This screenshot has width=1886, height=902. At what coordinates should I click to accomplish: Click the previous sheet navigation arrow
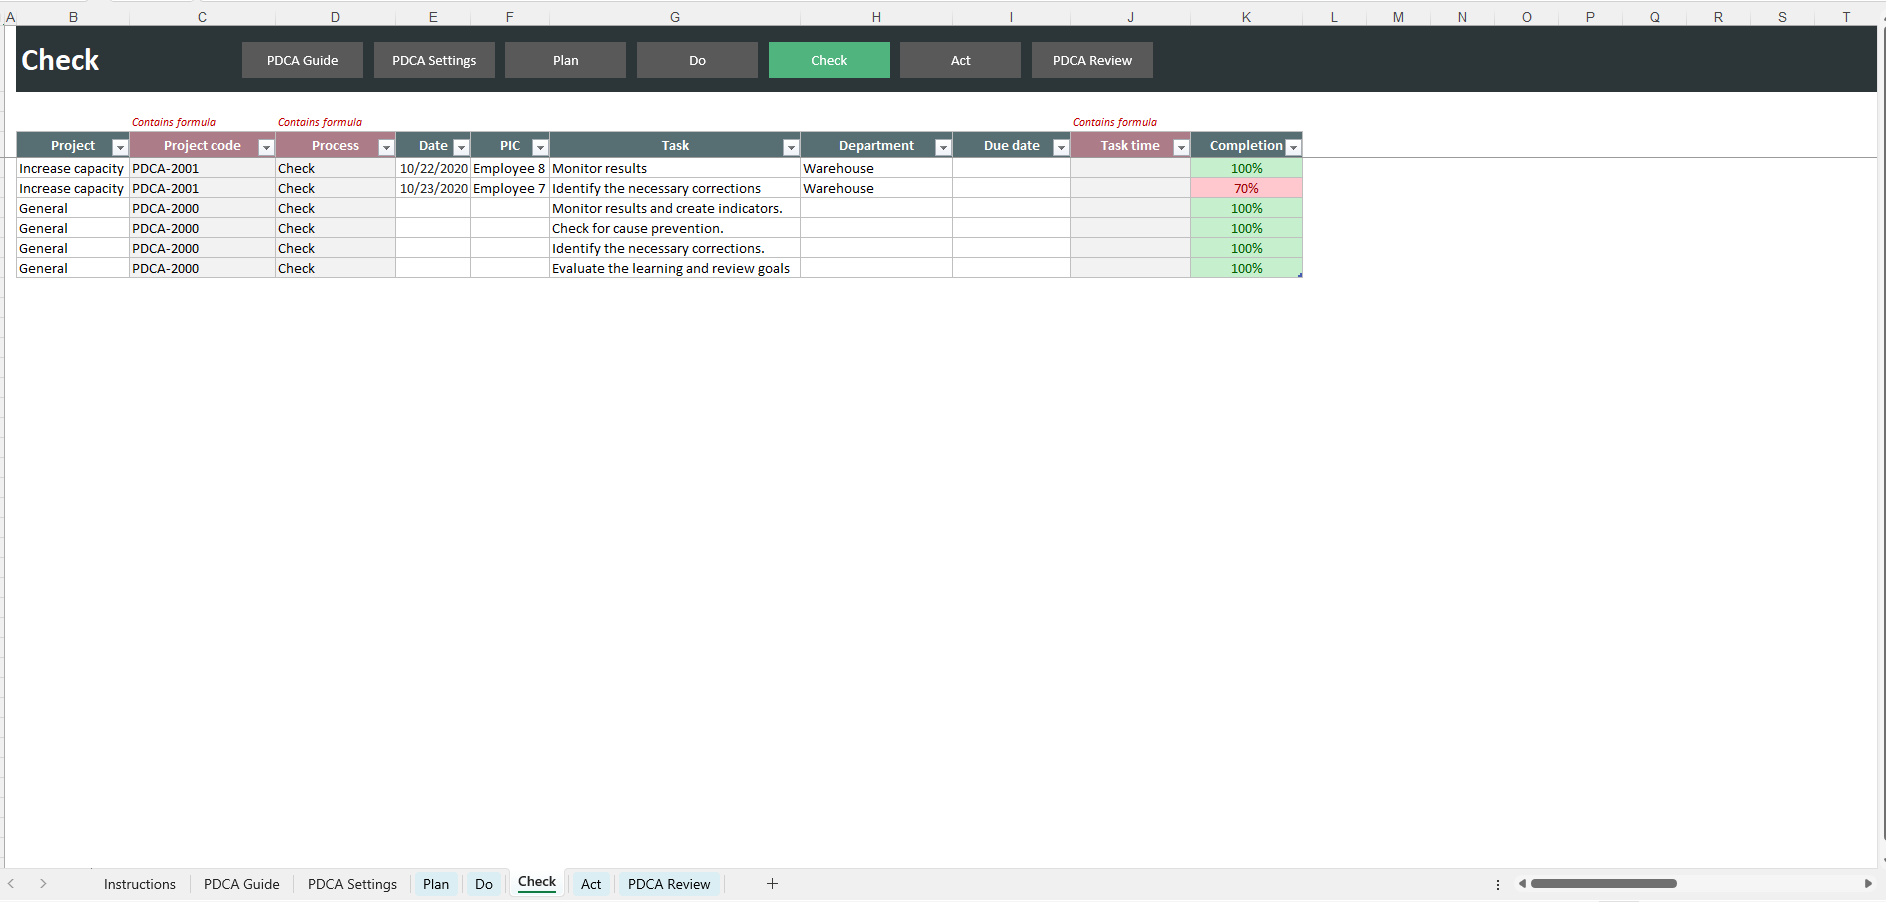pos(11,884)
